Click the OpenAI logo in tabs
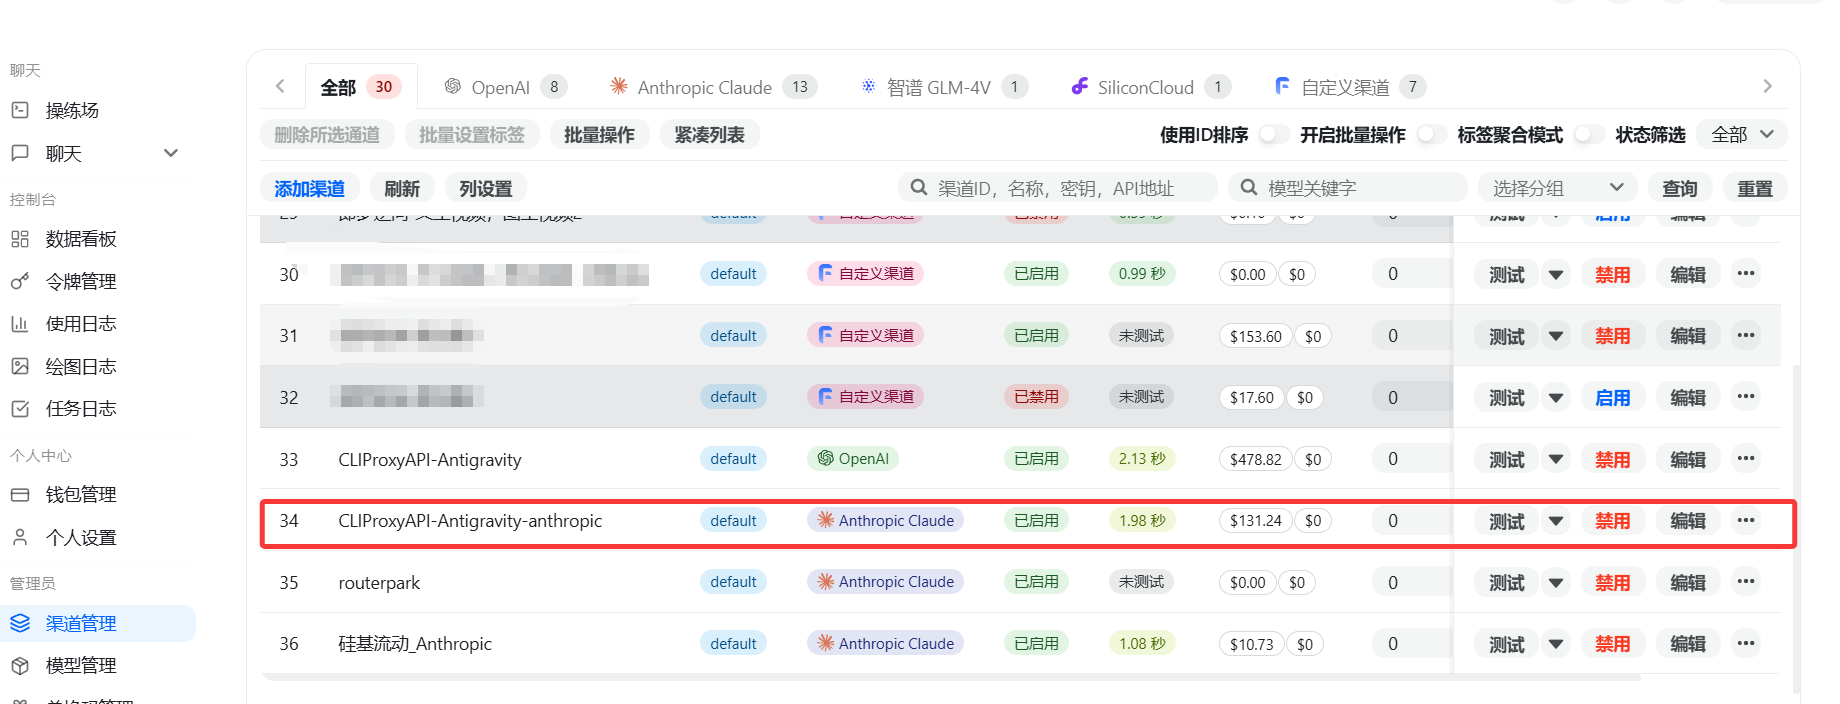The width and height of the screenshot is (1840, 704). (453, 86)
